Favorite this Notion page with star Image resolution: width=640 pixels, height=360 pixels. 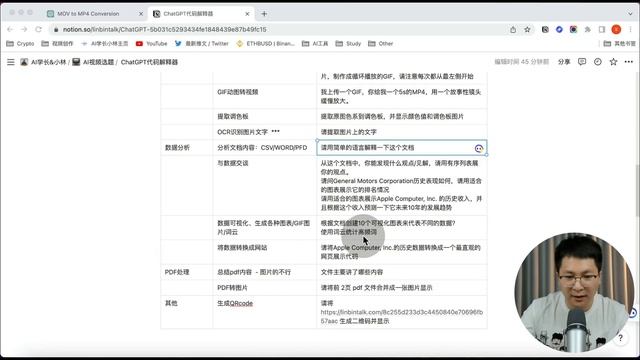tap(613, 62)
